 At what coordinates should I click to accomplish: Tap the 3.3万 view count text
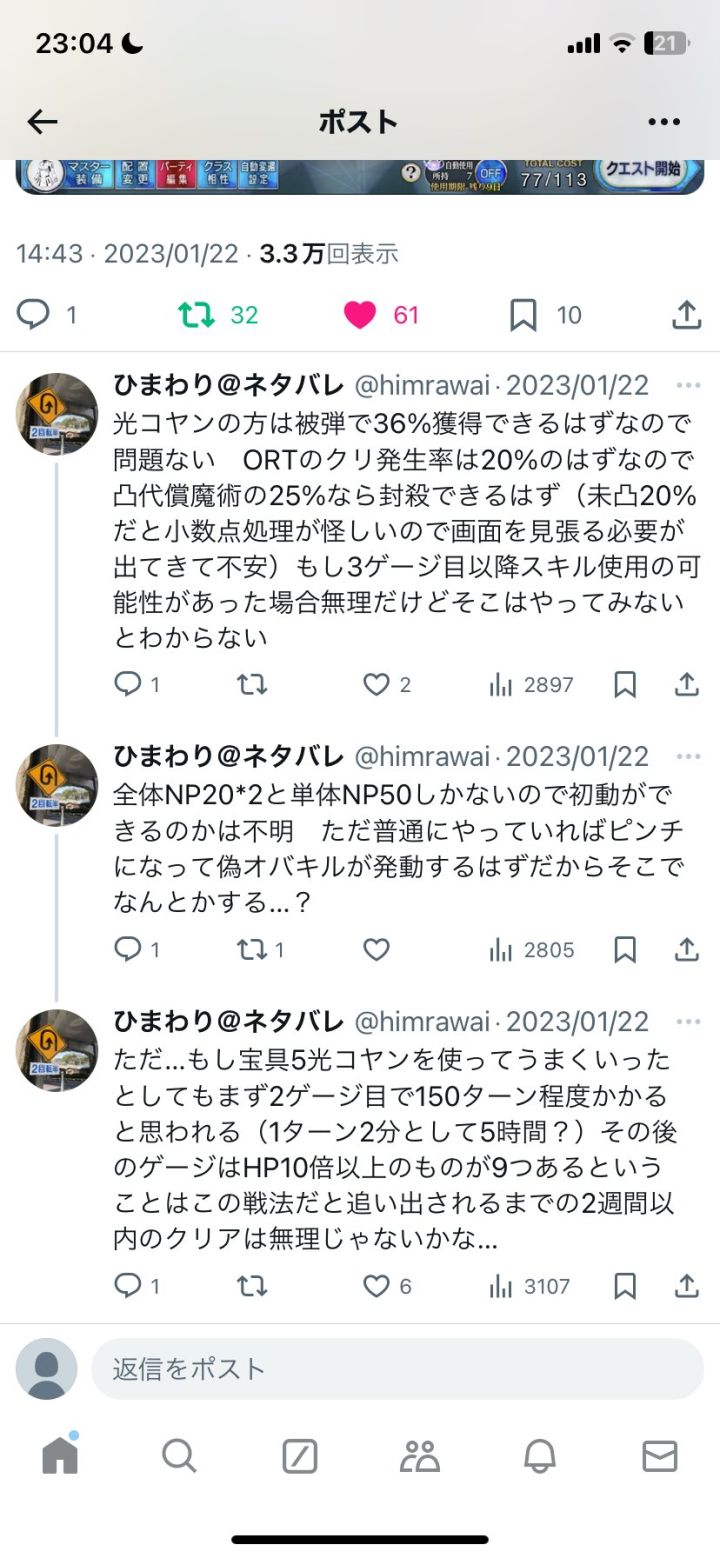pyautogui.click(x=292, y=254)
